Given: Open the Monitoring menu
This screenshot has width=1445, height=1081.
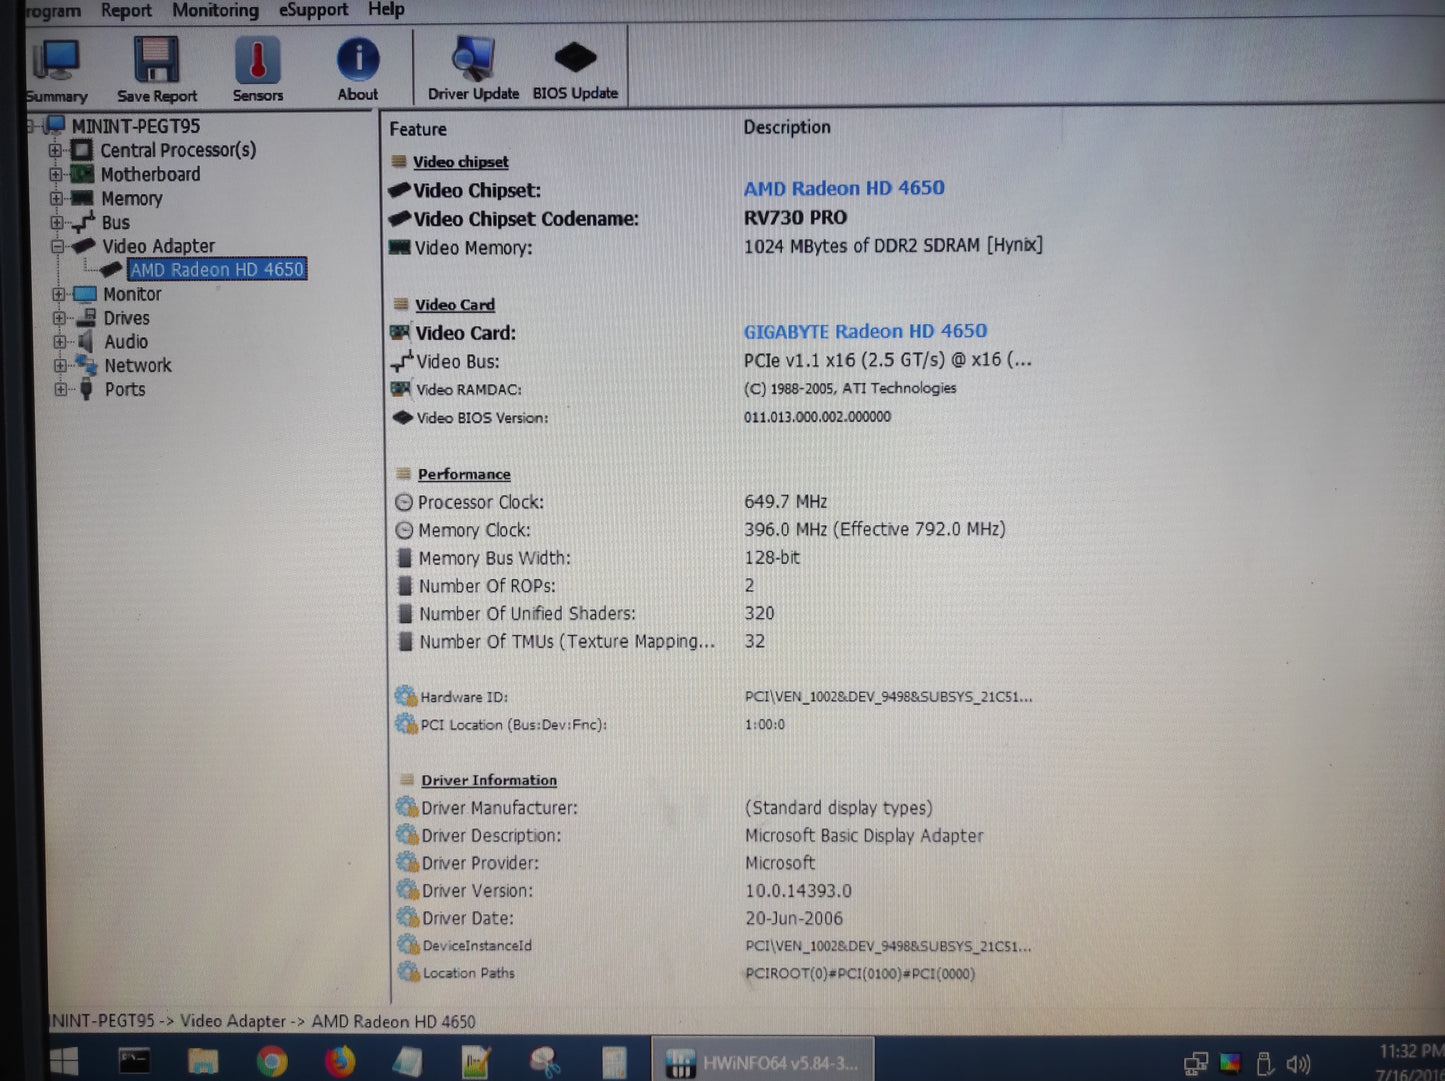Looking at the screenshot, I should coord(214,10).
